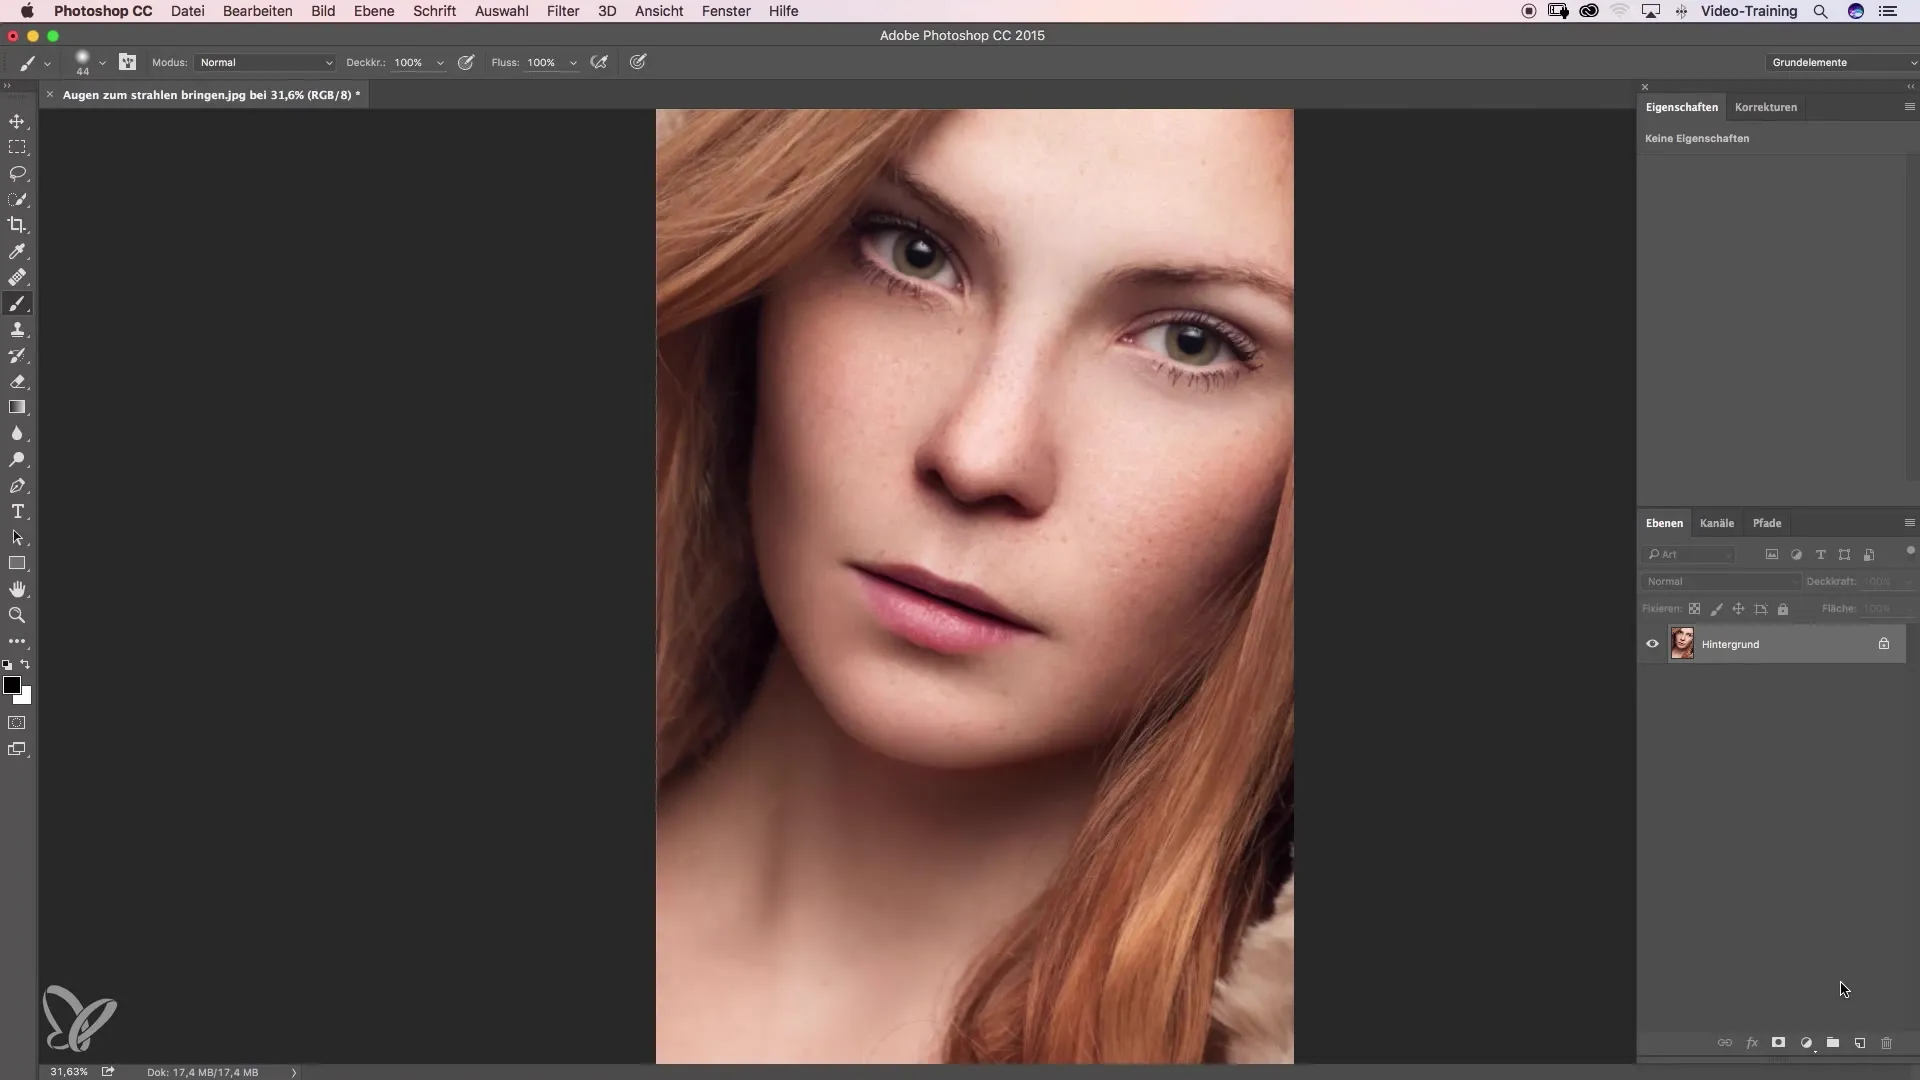Image resolution: width=1920 pixels, height=1080 pixels.
Task: Toggle airbrush-style build-up effects
Action: pos(599,62)
